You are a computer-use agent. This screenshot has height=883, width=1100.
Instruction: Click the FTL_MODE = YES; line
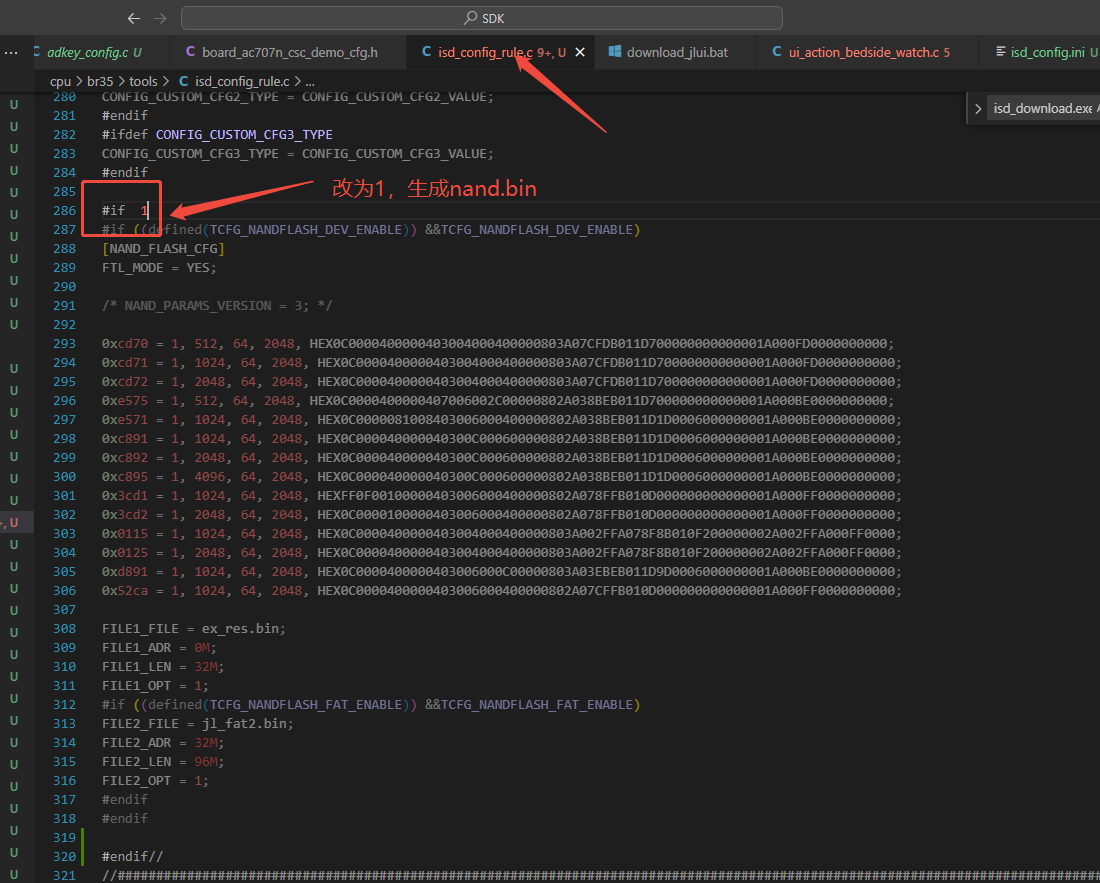159,267
